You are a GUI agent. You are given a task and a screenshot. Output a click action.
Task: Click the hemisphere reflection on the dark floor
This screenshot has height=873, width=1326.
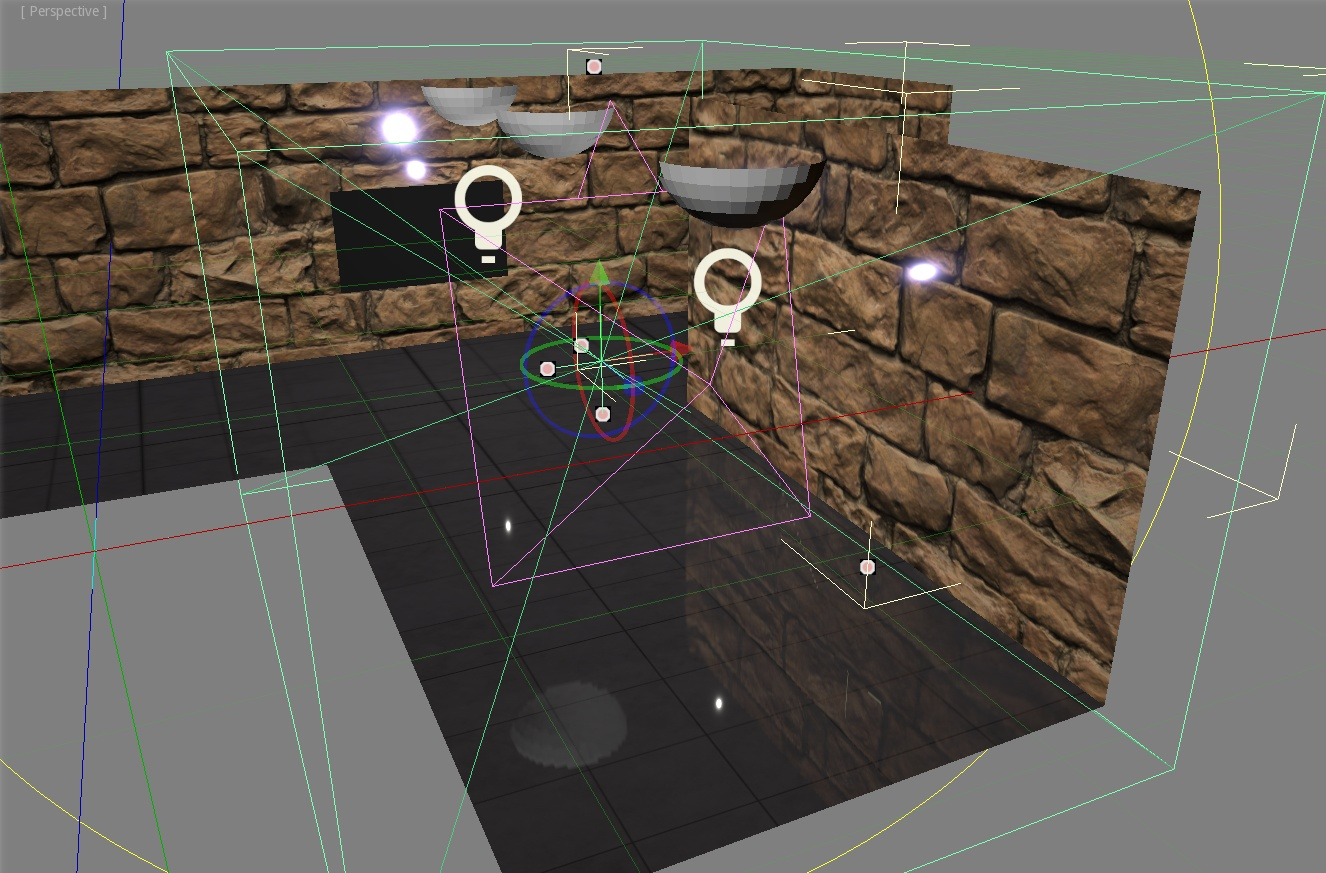568,724
